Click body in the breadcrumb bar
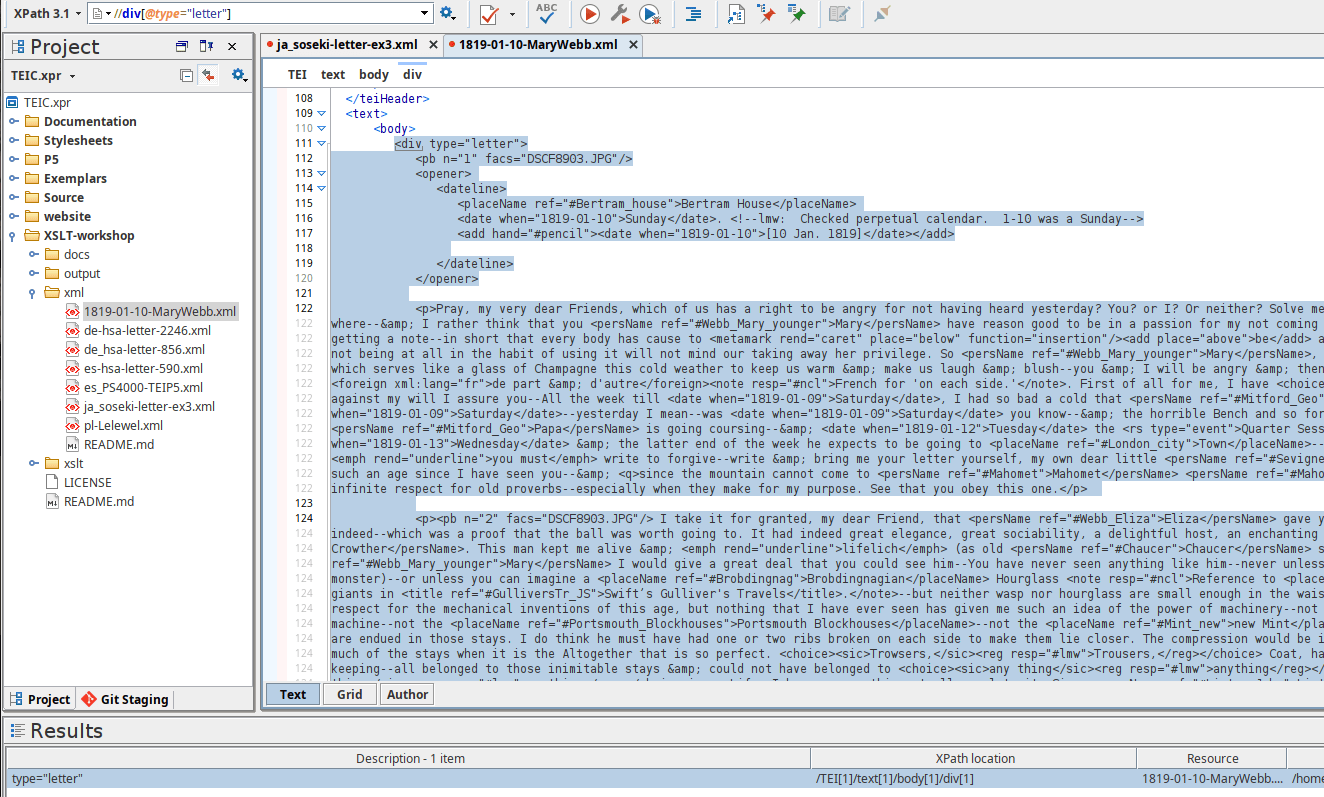 coord(373,74)
